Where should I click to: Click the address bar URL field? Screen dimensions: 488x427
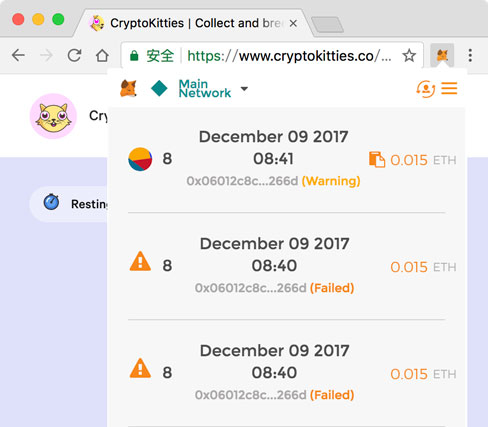click(x=272, y=56)
